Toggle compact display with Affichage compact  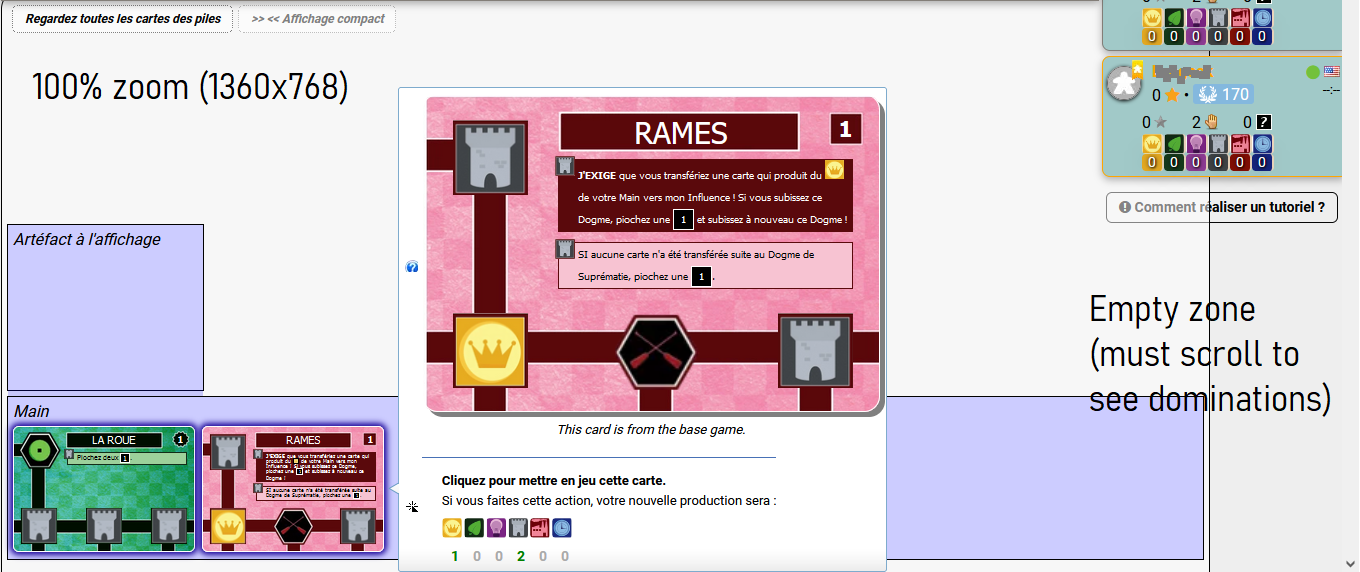(x=317, y=19)
